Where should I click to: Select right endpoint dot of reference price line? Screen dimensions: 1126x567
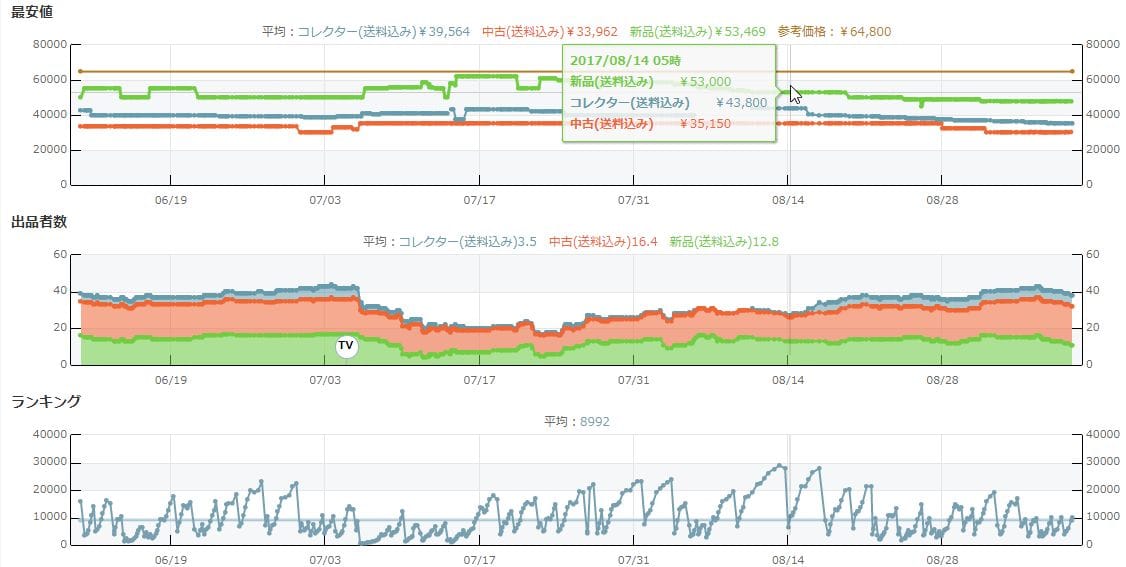[1072, 71]
